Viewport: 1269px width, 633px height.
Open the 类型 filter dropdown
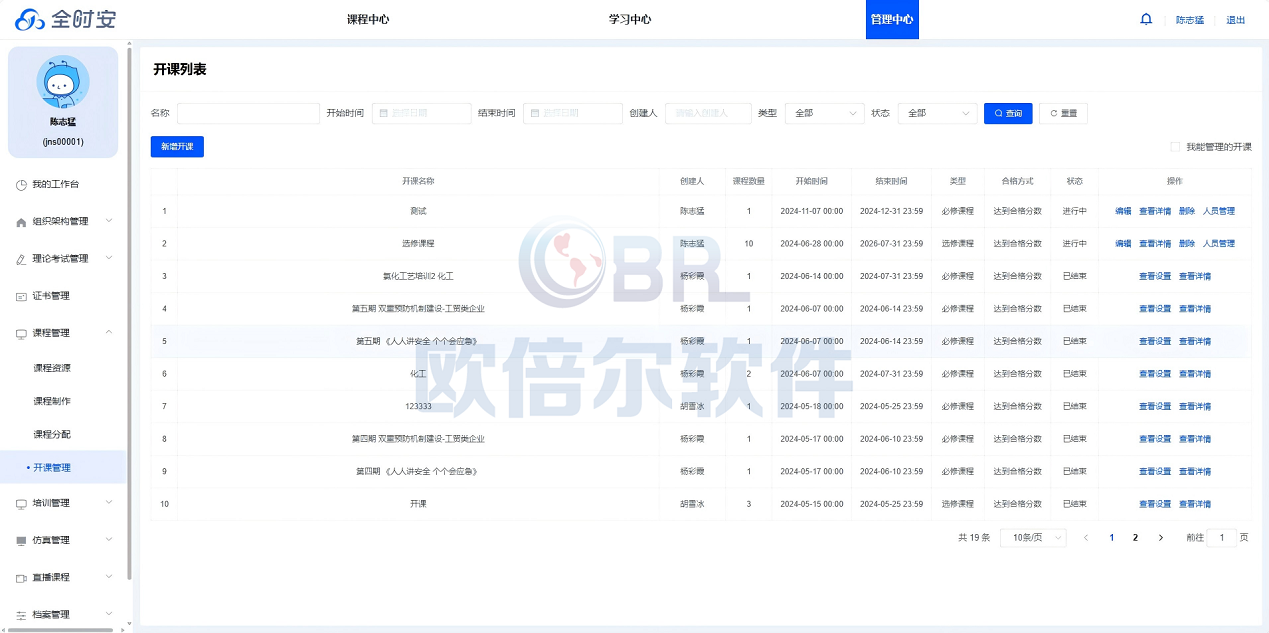point(824,113)
